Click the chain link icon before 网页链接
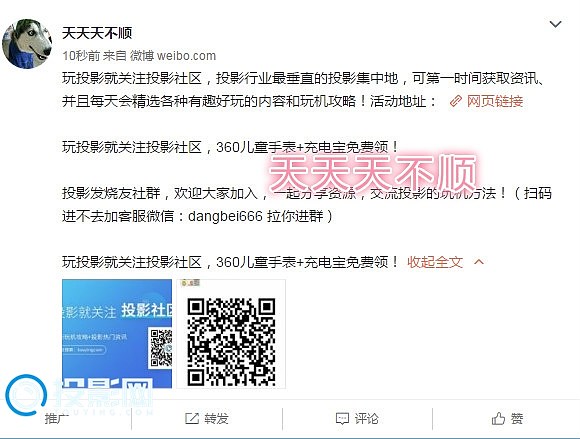The width and height of the screenshot is (580, 439). 456,101
